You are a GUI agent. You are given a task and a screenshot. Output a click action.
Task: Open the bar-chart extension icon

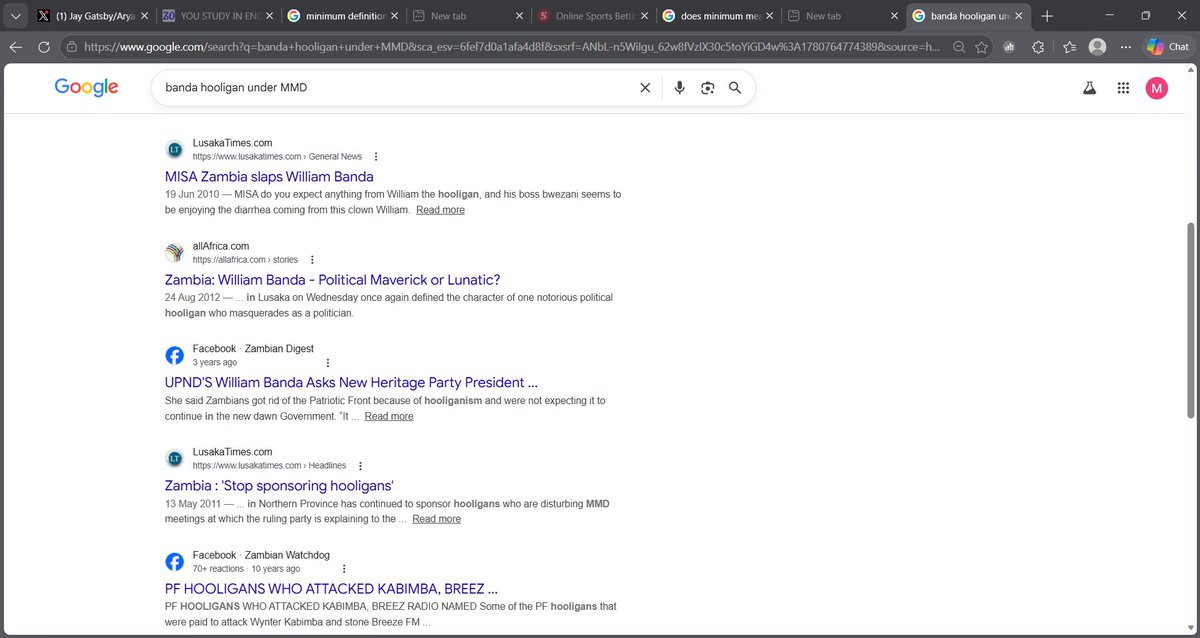1010,47
